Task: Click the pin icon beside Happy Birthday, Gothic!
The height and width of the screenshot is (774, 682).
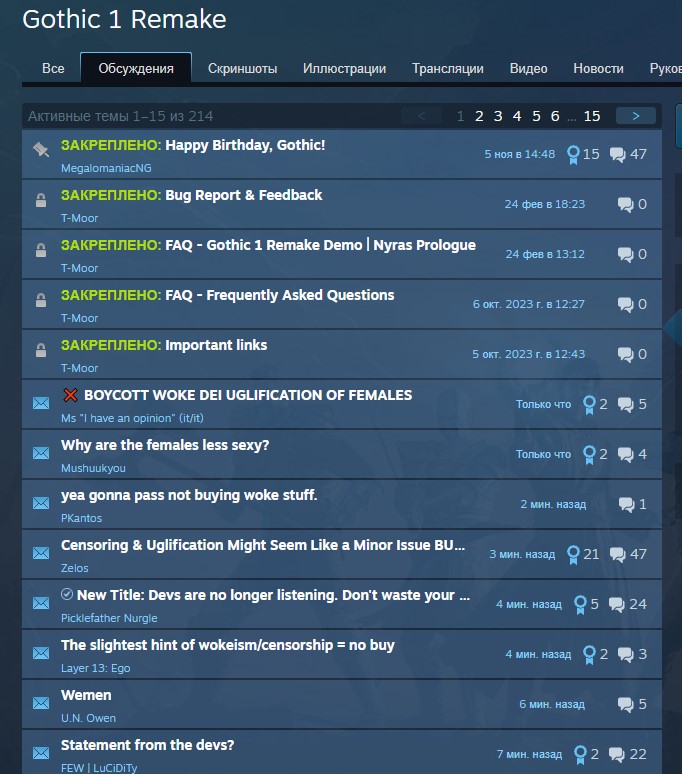Action: (x=41, y=149)
